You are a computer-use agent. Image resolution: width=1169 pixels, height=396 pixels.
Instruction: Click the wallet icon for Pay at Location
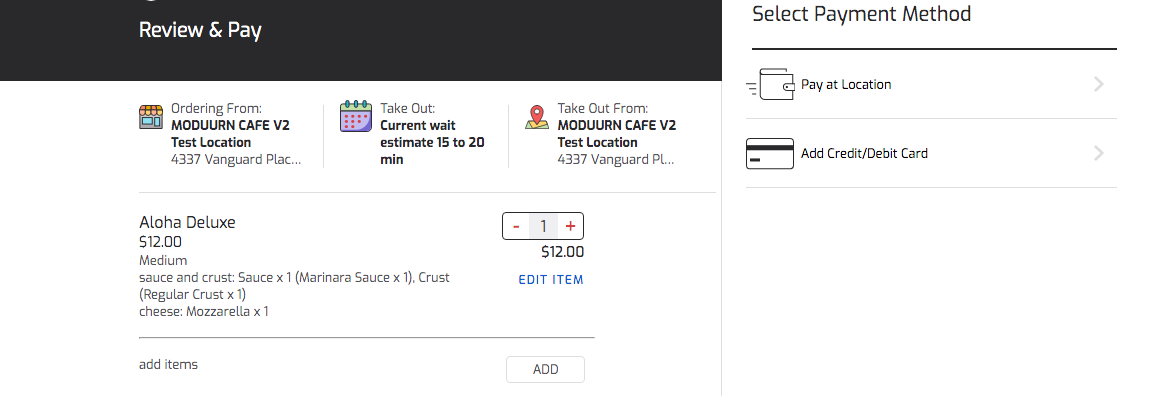coord(770,84)
